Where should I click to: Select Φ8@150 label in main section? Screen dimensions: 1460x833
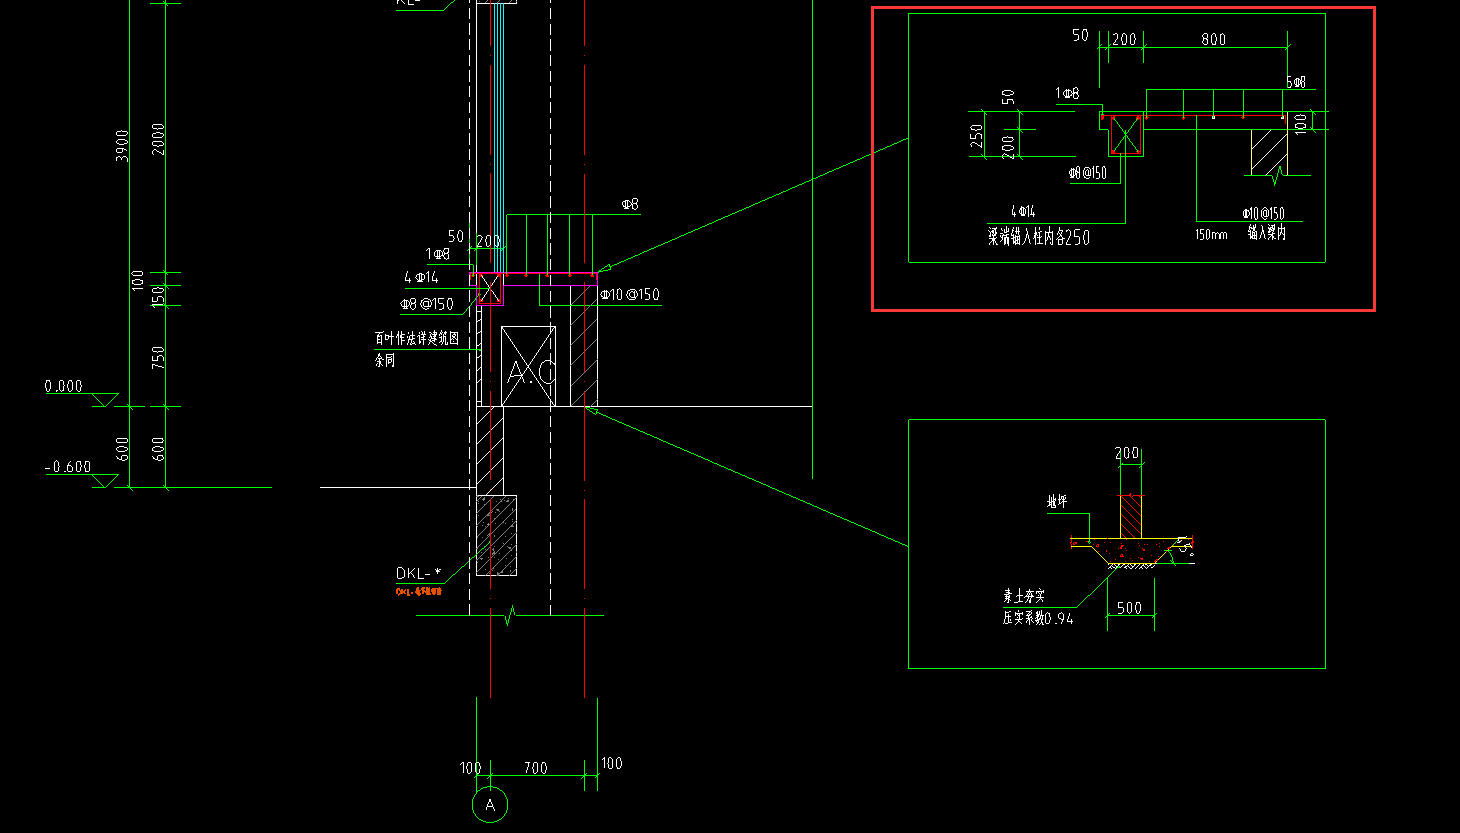point(427,303)
